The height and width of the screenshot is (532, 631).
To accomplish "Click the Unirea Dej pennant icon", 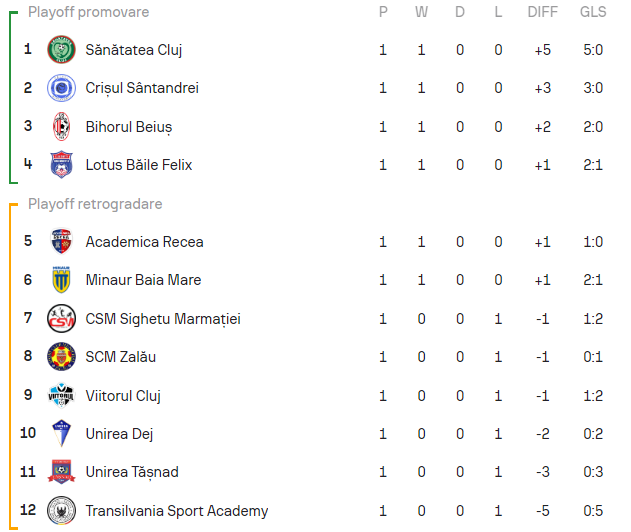I will click(61, 433).
